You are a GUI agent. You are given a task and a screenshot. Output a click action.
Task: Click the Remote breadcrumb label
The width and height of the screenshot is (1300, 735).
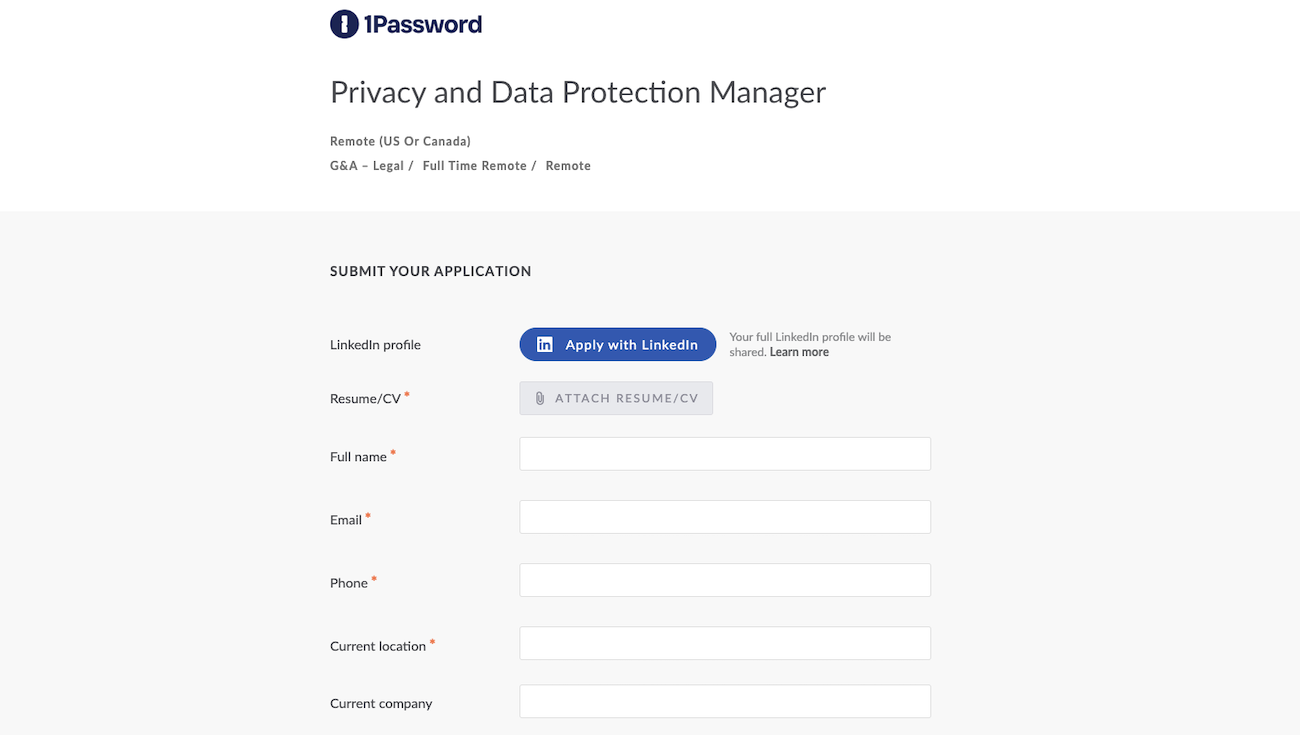click(567, 165)
